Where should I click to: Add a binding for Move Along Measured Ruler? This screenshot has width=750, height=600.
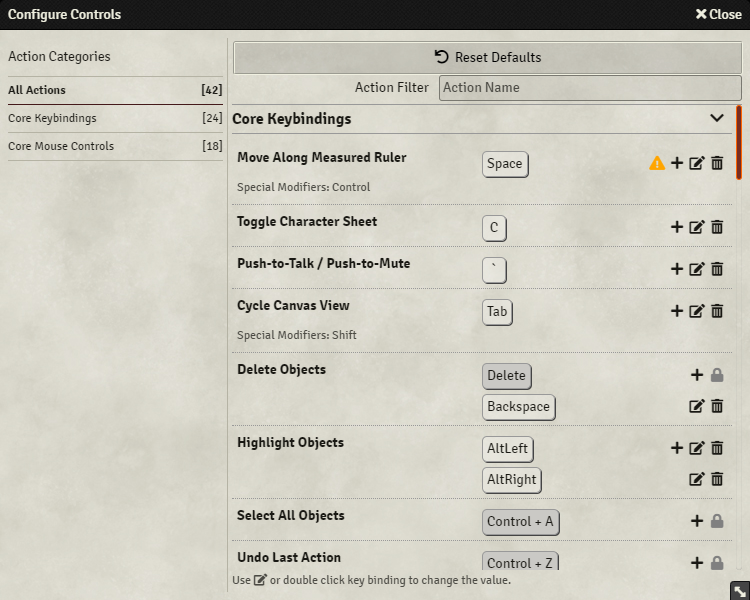(x=677, y=163)
